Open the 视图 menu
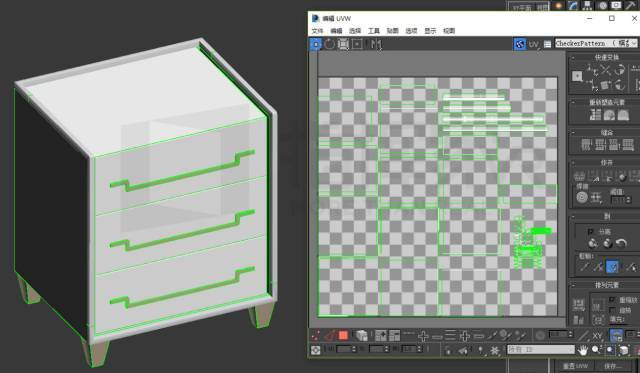The image size is (640, 373). 449,31
